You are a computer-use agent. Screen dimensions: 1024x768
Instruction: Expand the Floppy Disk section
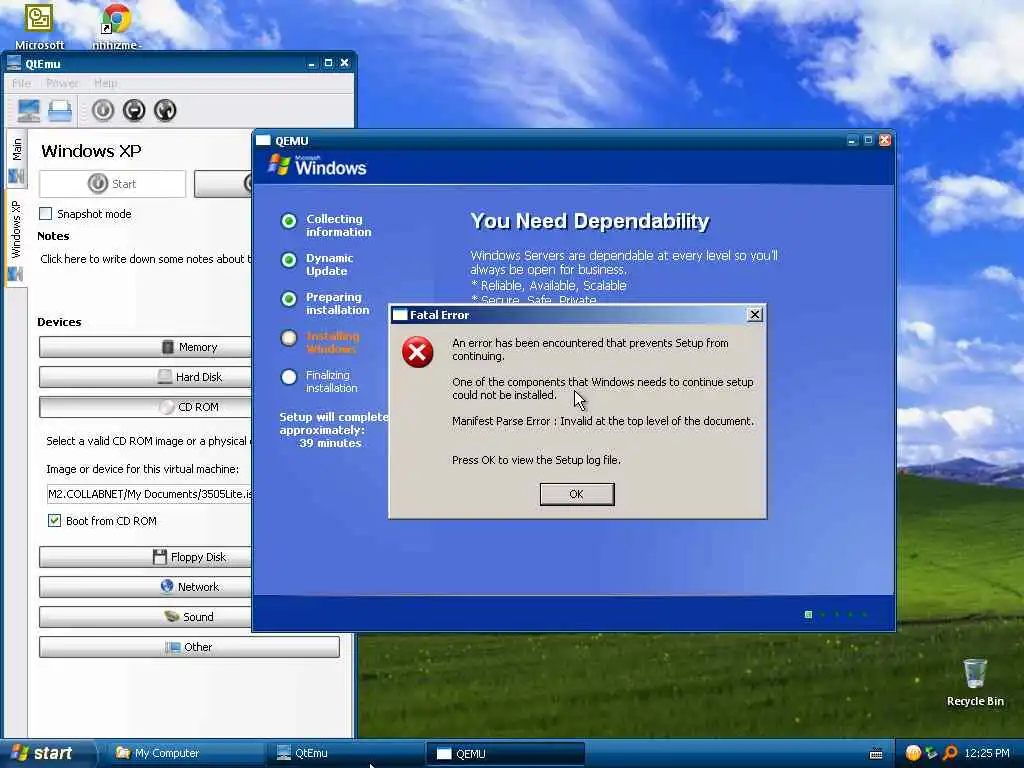click(145, 557)
